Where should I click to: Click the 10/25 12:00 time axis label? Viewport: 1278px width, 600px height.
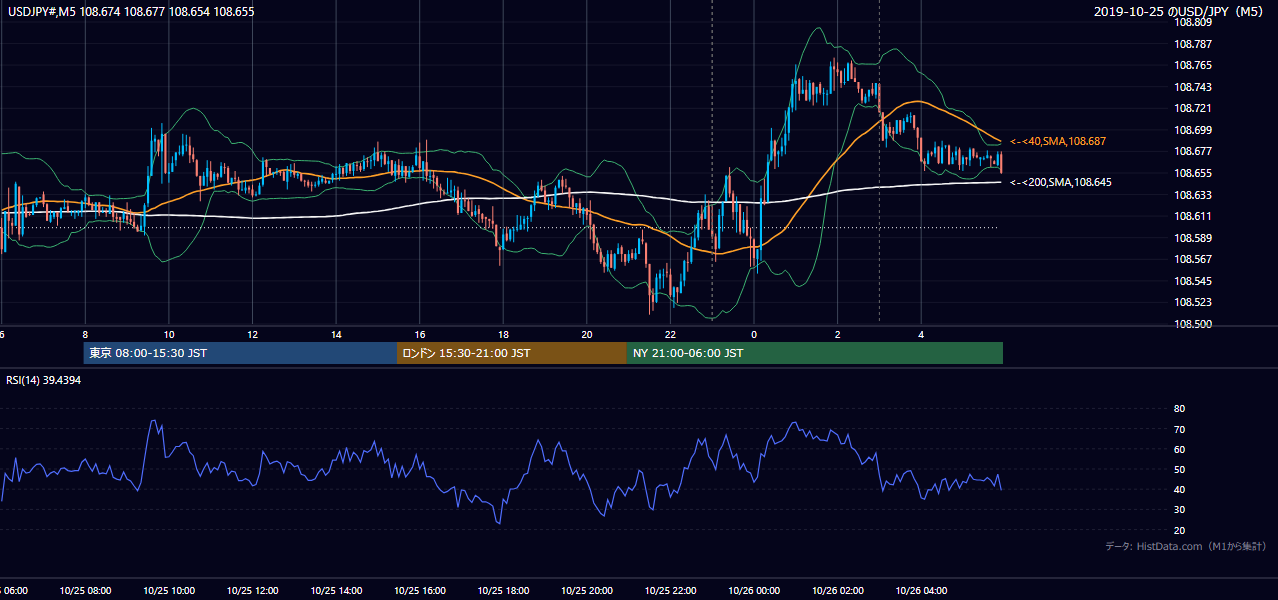click(252, 591)
